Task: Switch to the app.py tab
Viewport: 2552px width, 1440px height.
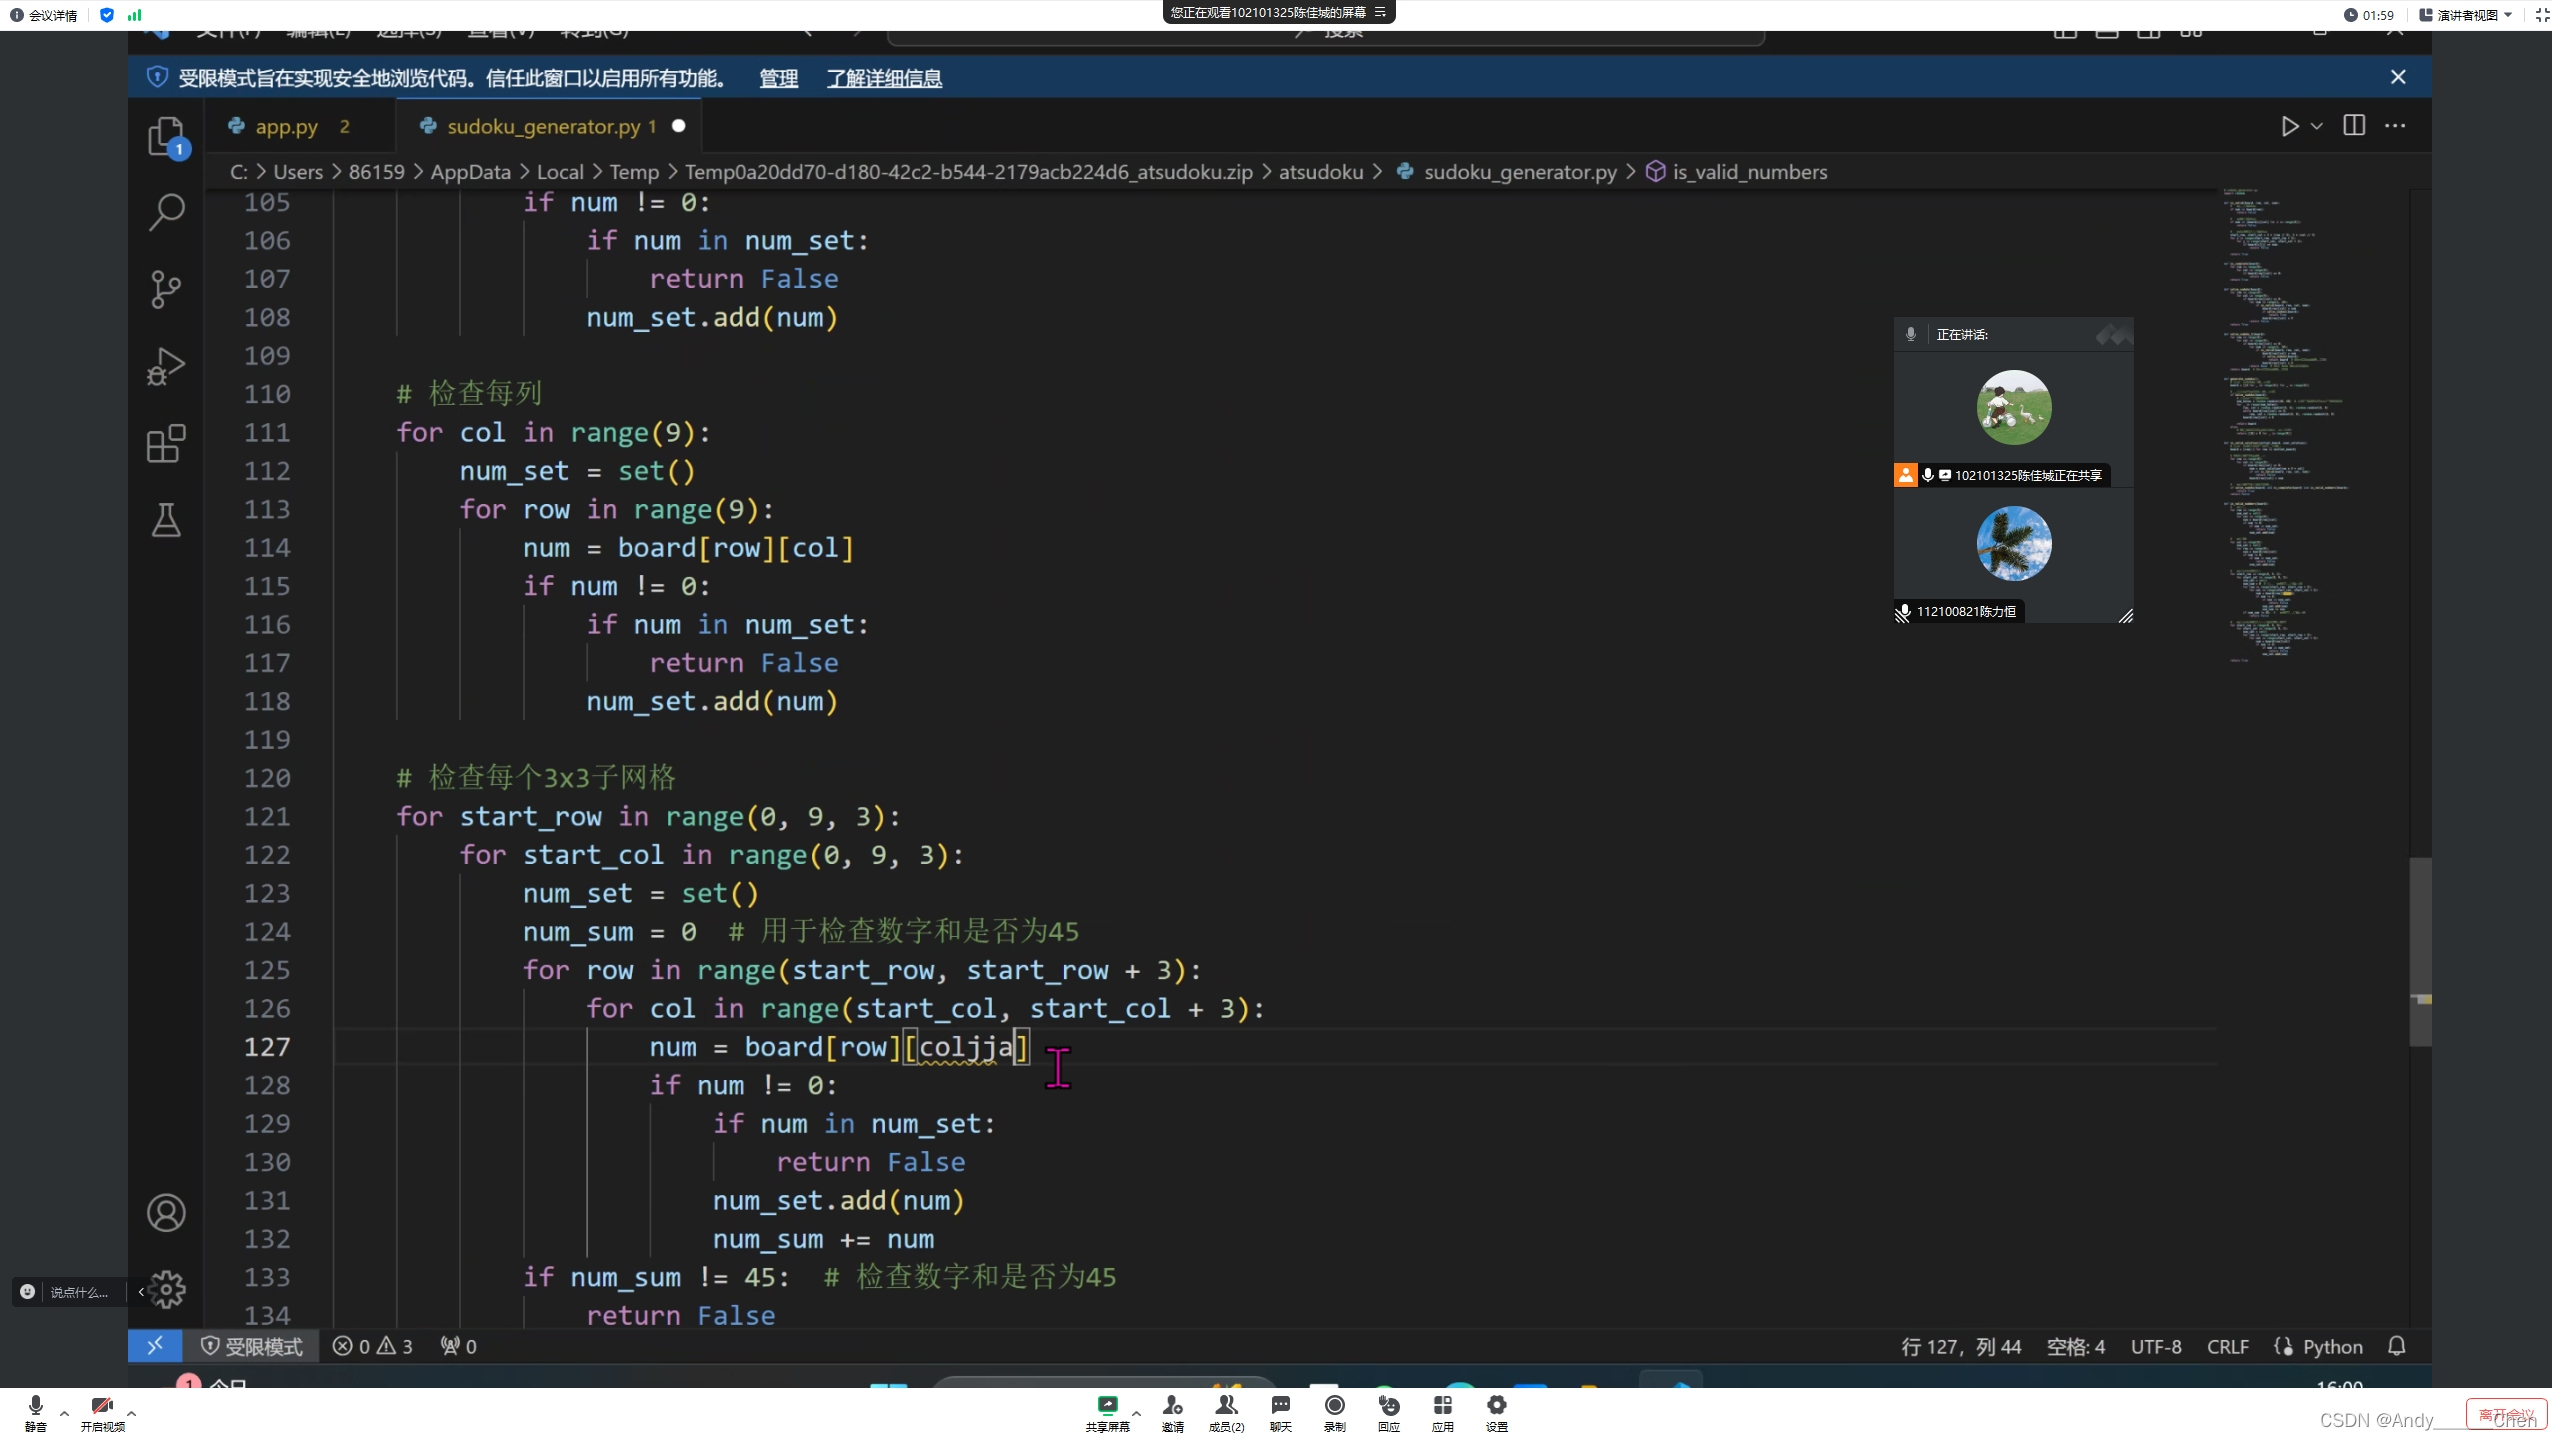Action: [x=287, y=126]
